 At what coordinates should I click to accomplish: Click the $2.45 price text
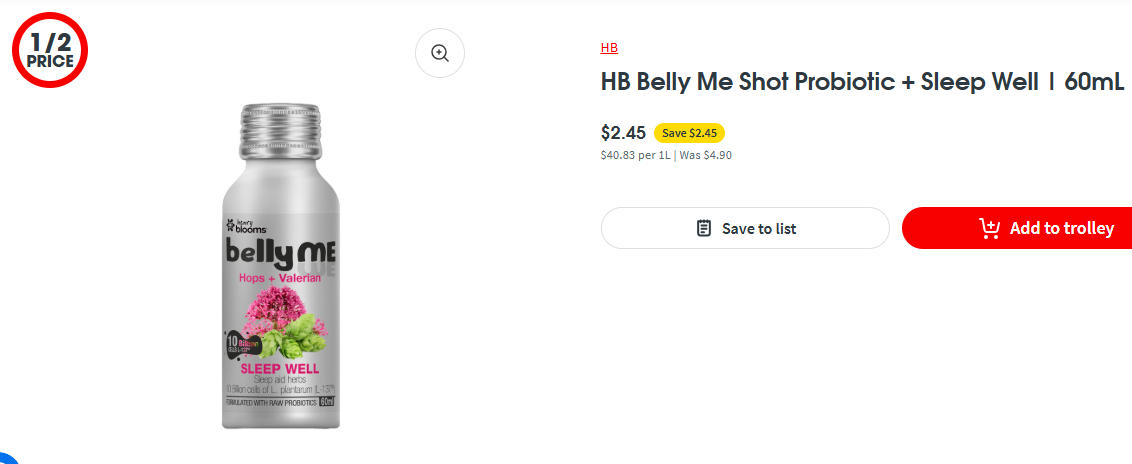(623, 132)
